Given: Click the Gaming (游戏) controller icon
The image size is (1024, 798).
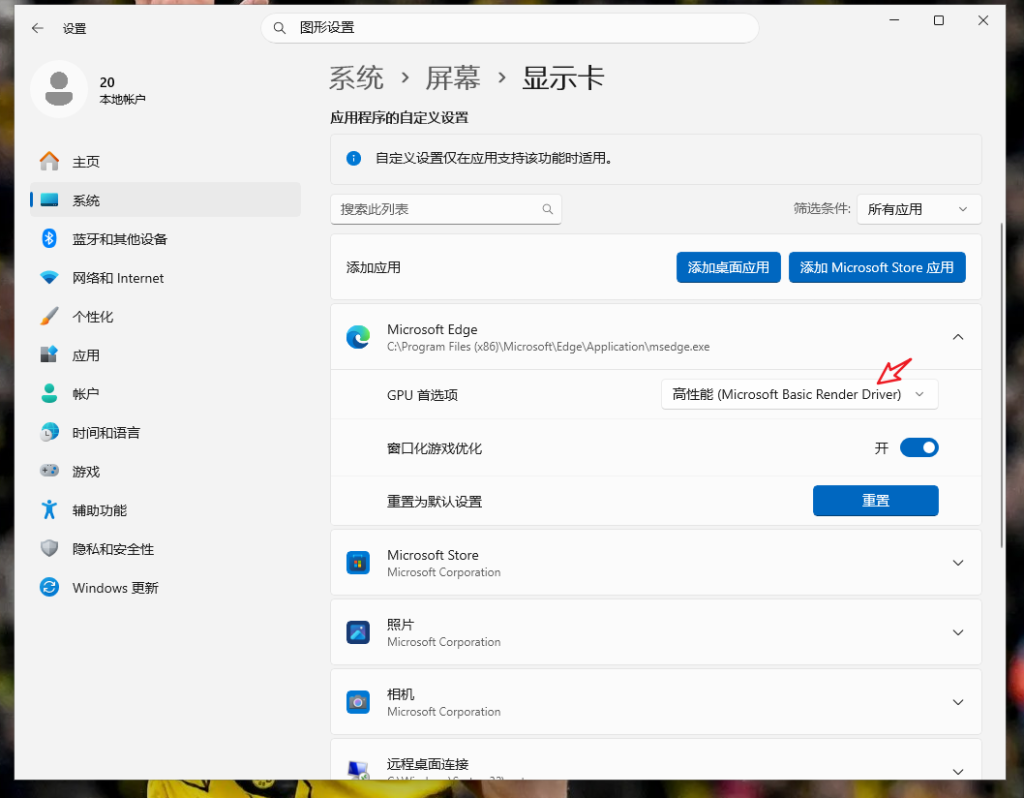Looking at the screenshot, I should click(x=49, y=471).
